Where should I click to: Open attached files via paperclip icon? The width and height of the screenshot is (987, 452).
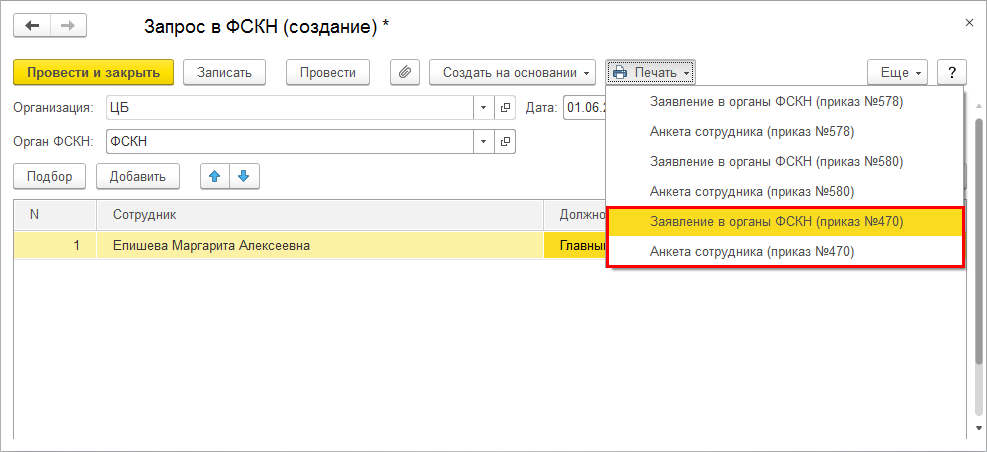coord(404,72)
